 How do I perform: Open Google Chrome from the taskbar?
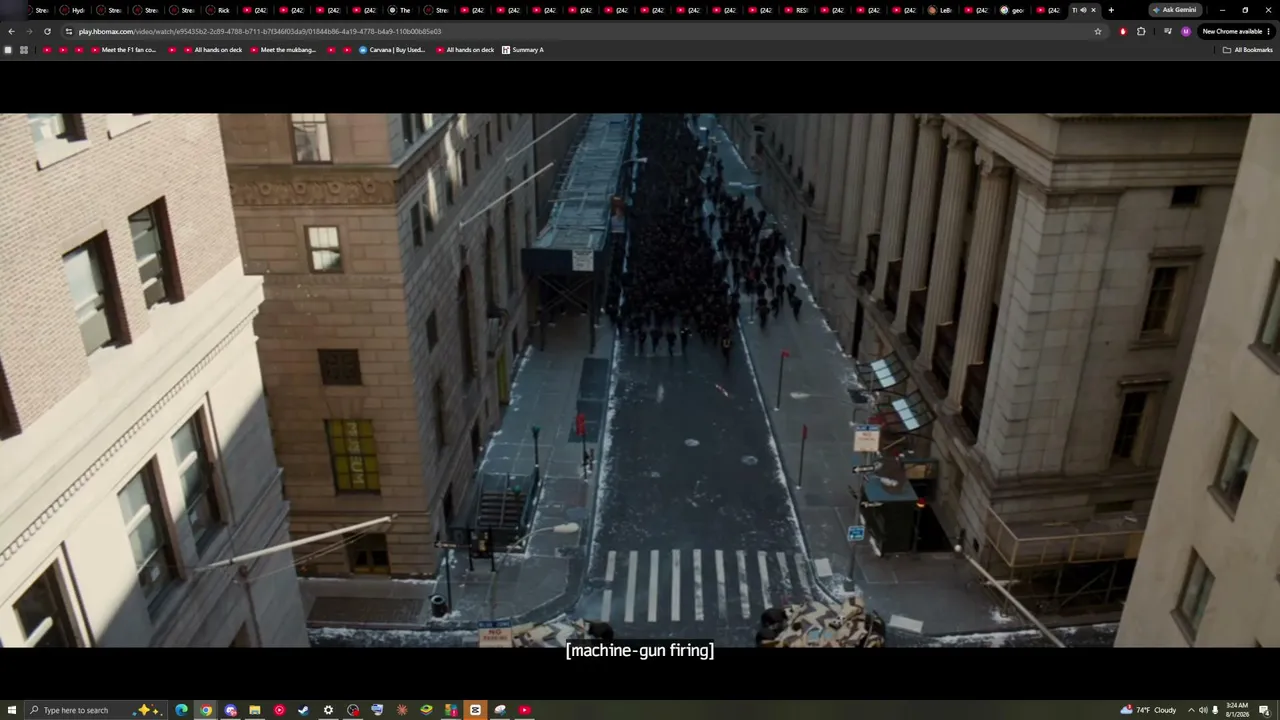206,710
